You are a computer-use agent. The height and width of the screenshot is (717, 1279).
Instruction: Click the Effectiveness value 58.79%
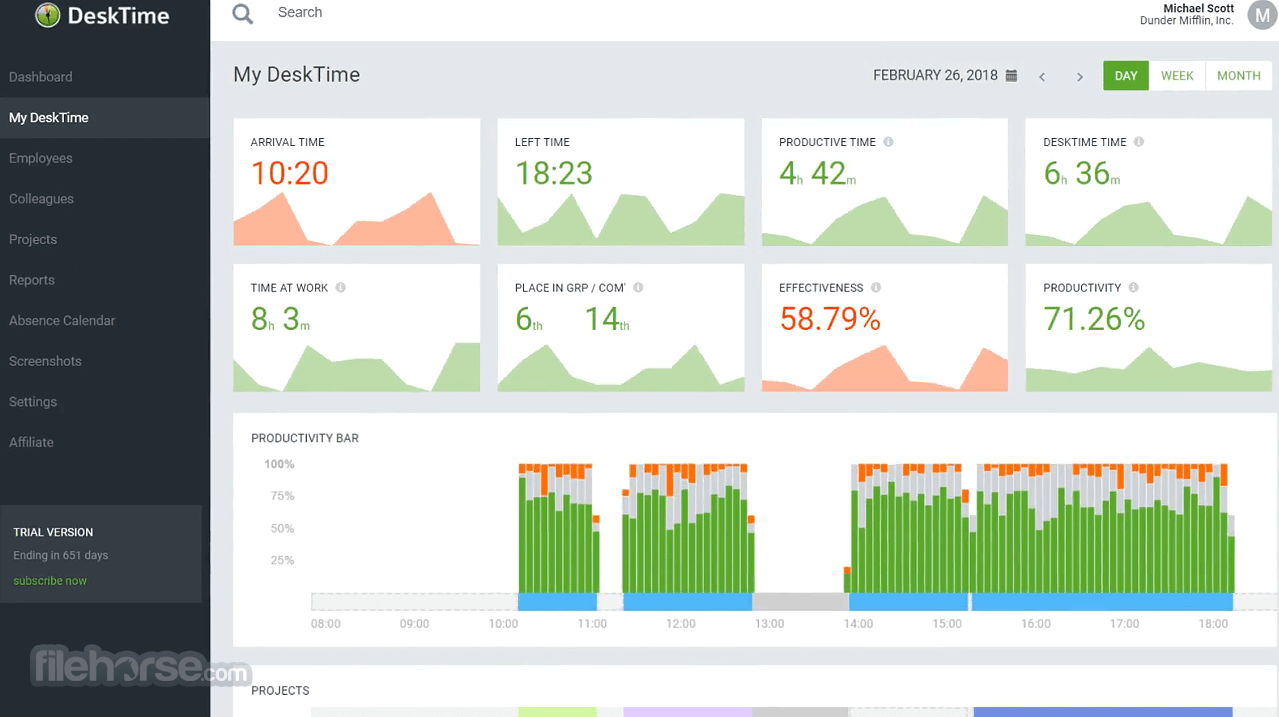[830, 319]
